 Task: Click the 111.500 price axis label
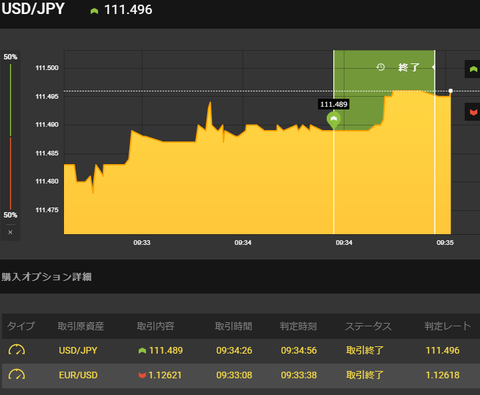click(47, 68)
